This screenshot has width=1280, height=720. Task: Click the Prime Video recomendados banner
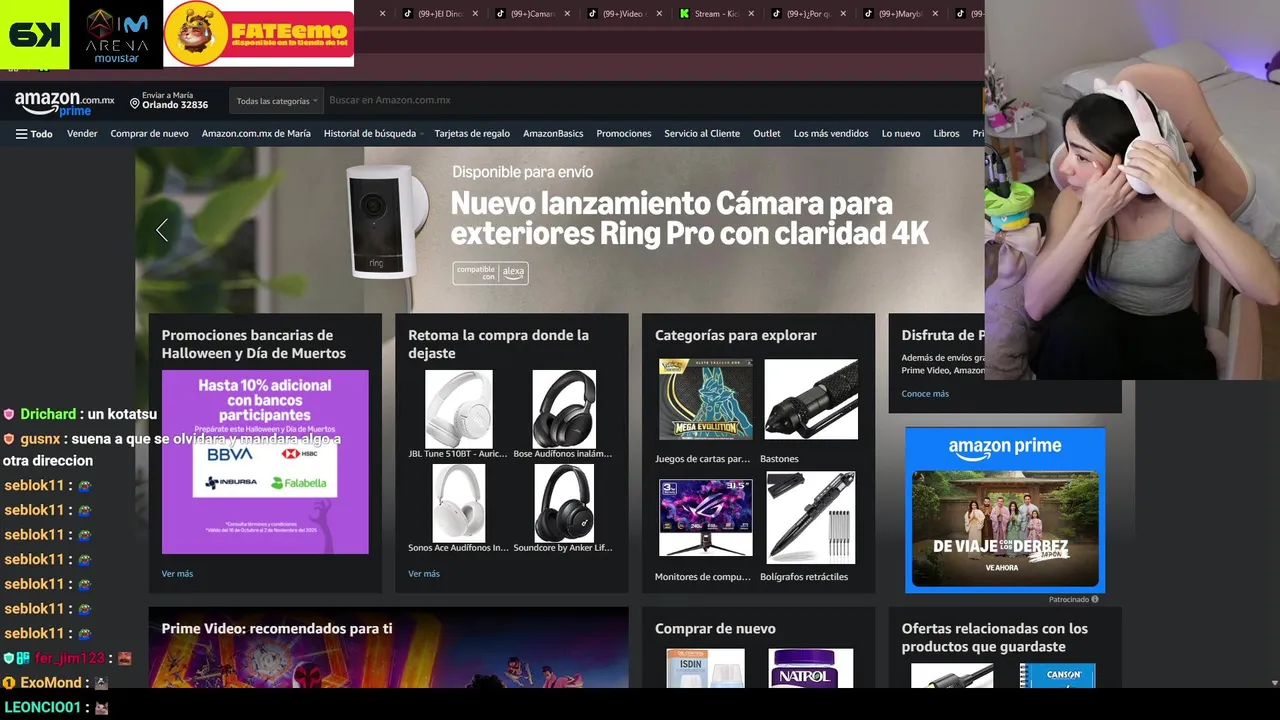(x=389, y=647)
